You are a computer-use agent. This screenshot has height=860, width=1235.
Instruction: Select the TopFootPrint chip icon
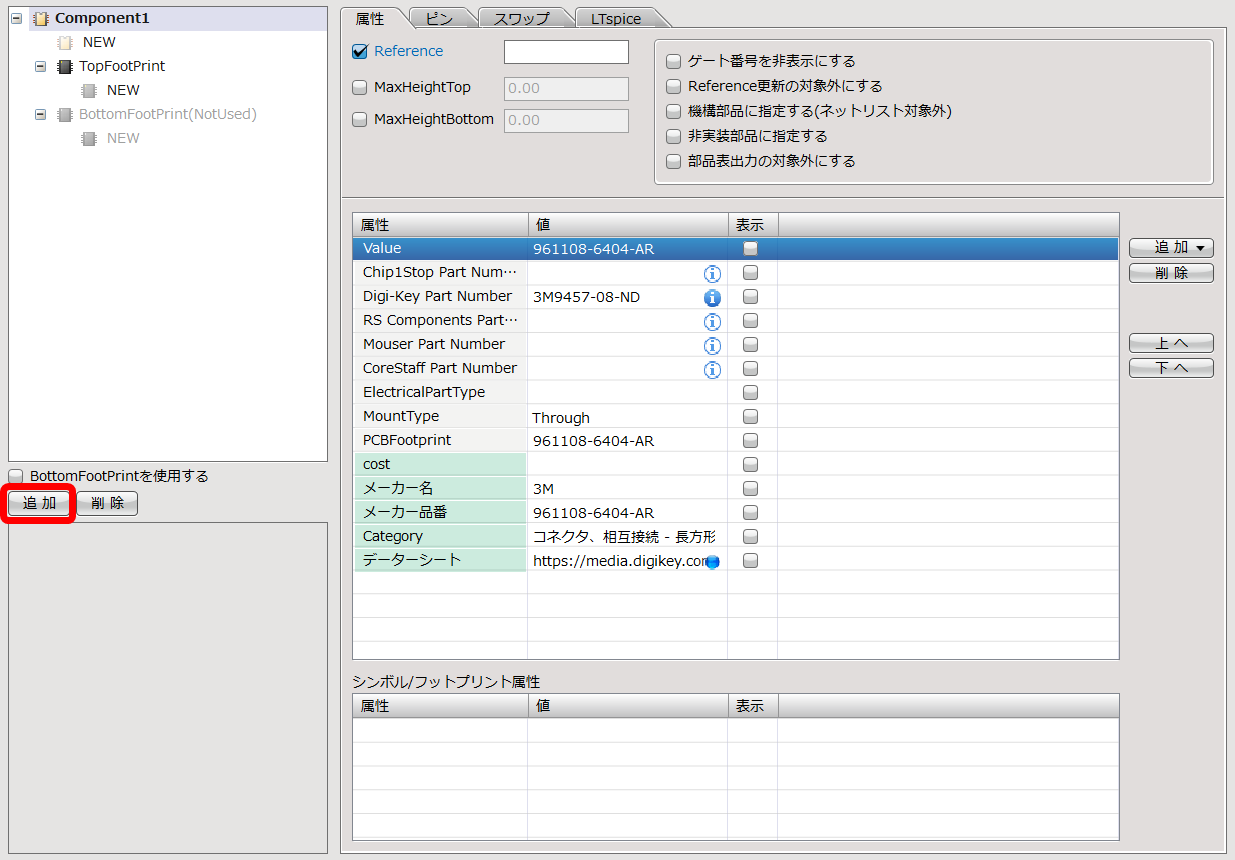pyautogui.click(x=65, y=67)
